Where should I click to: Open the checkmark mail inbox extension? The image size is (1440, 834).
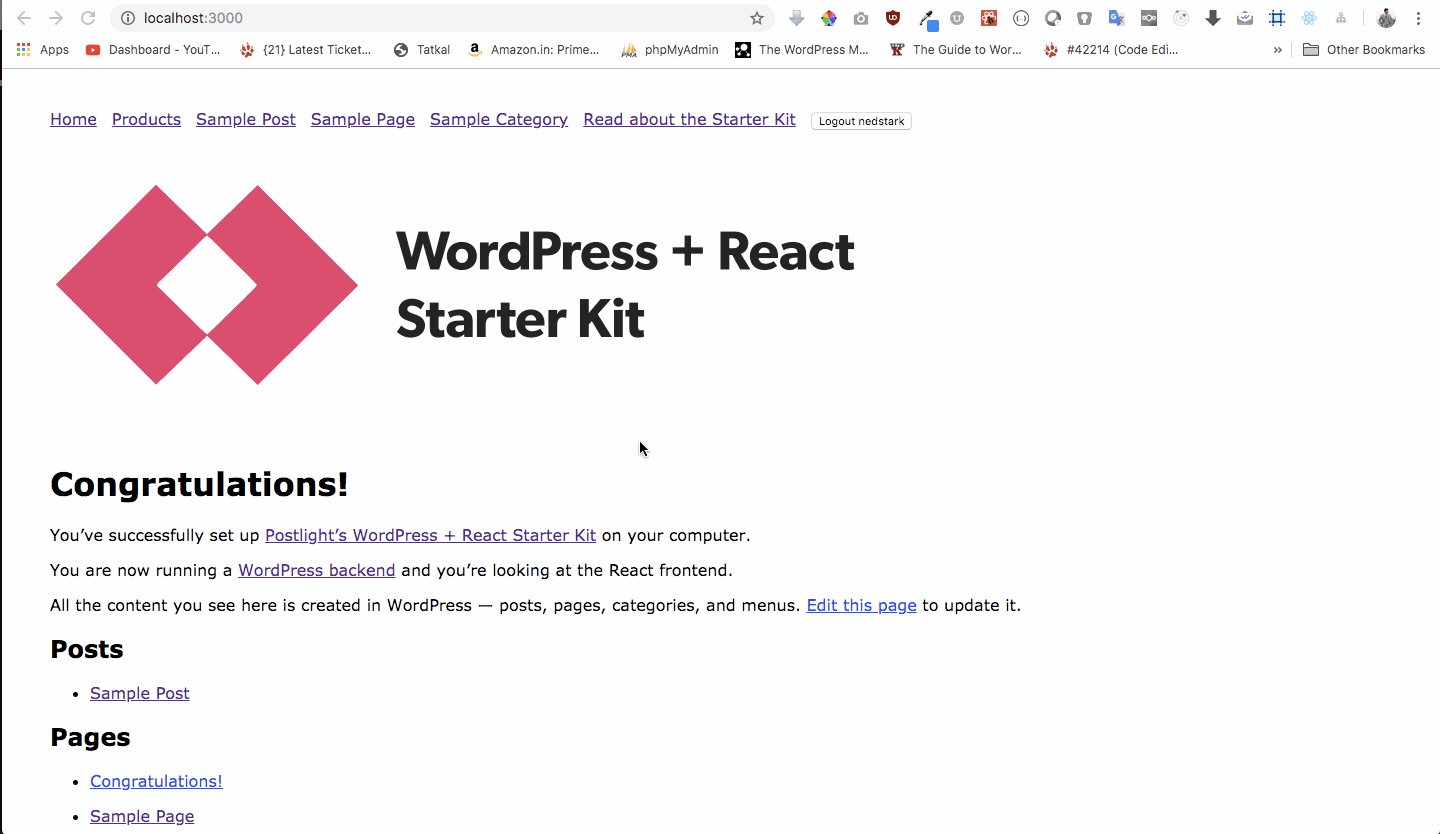point(1245,18)
